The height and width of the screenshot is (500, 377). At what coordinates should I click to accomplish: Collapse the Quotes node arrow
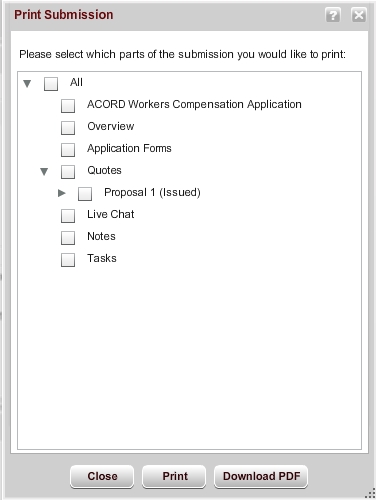[x=44, y=172]
